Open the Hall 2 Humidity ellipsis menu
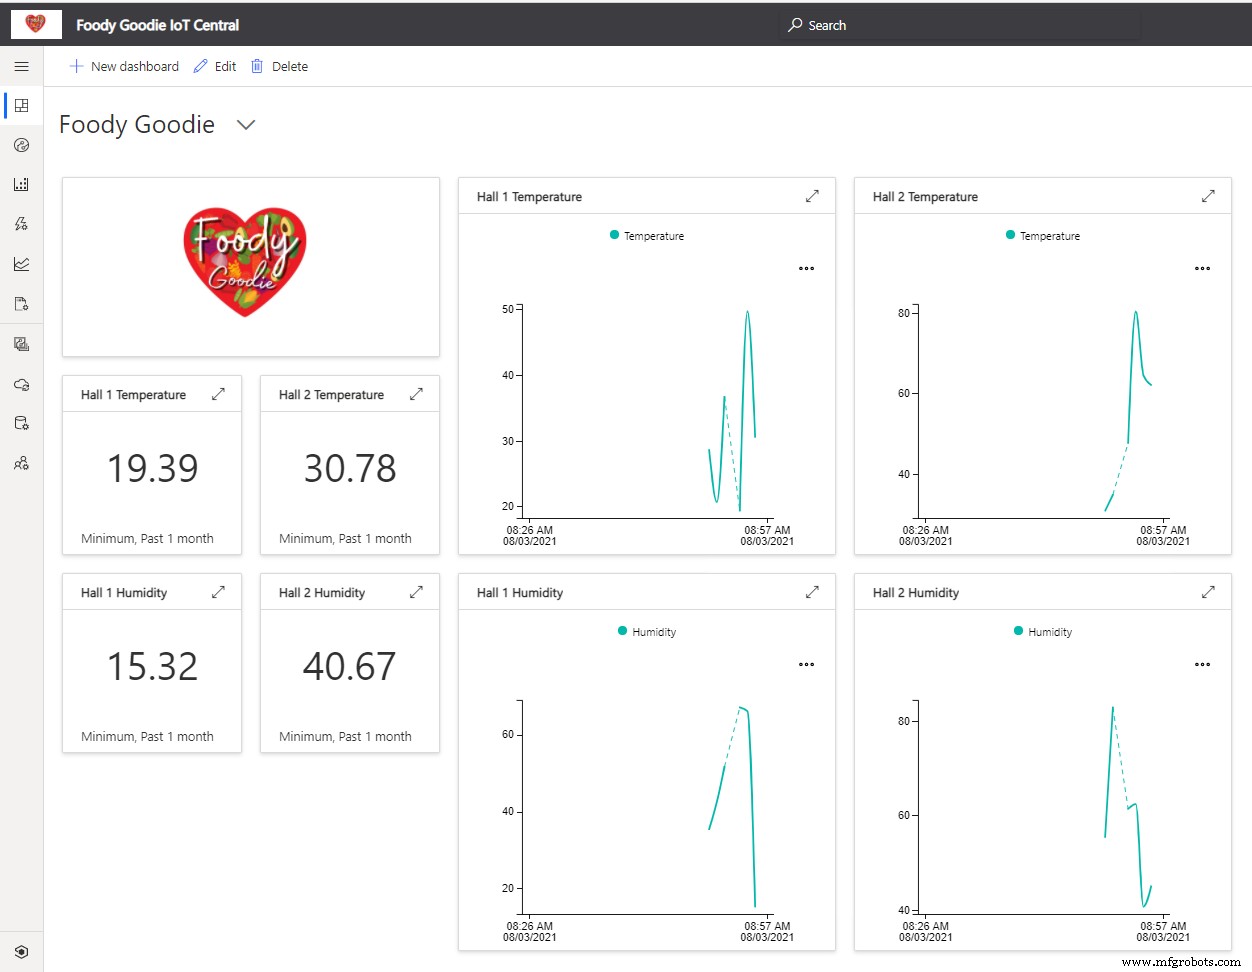Image resolution: width=1252 pixels, height=972 pixels. (x=1202, y=663)
